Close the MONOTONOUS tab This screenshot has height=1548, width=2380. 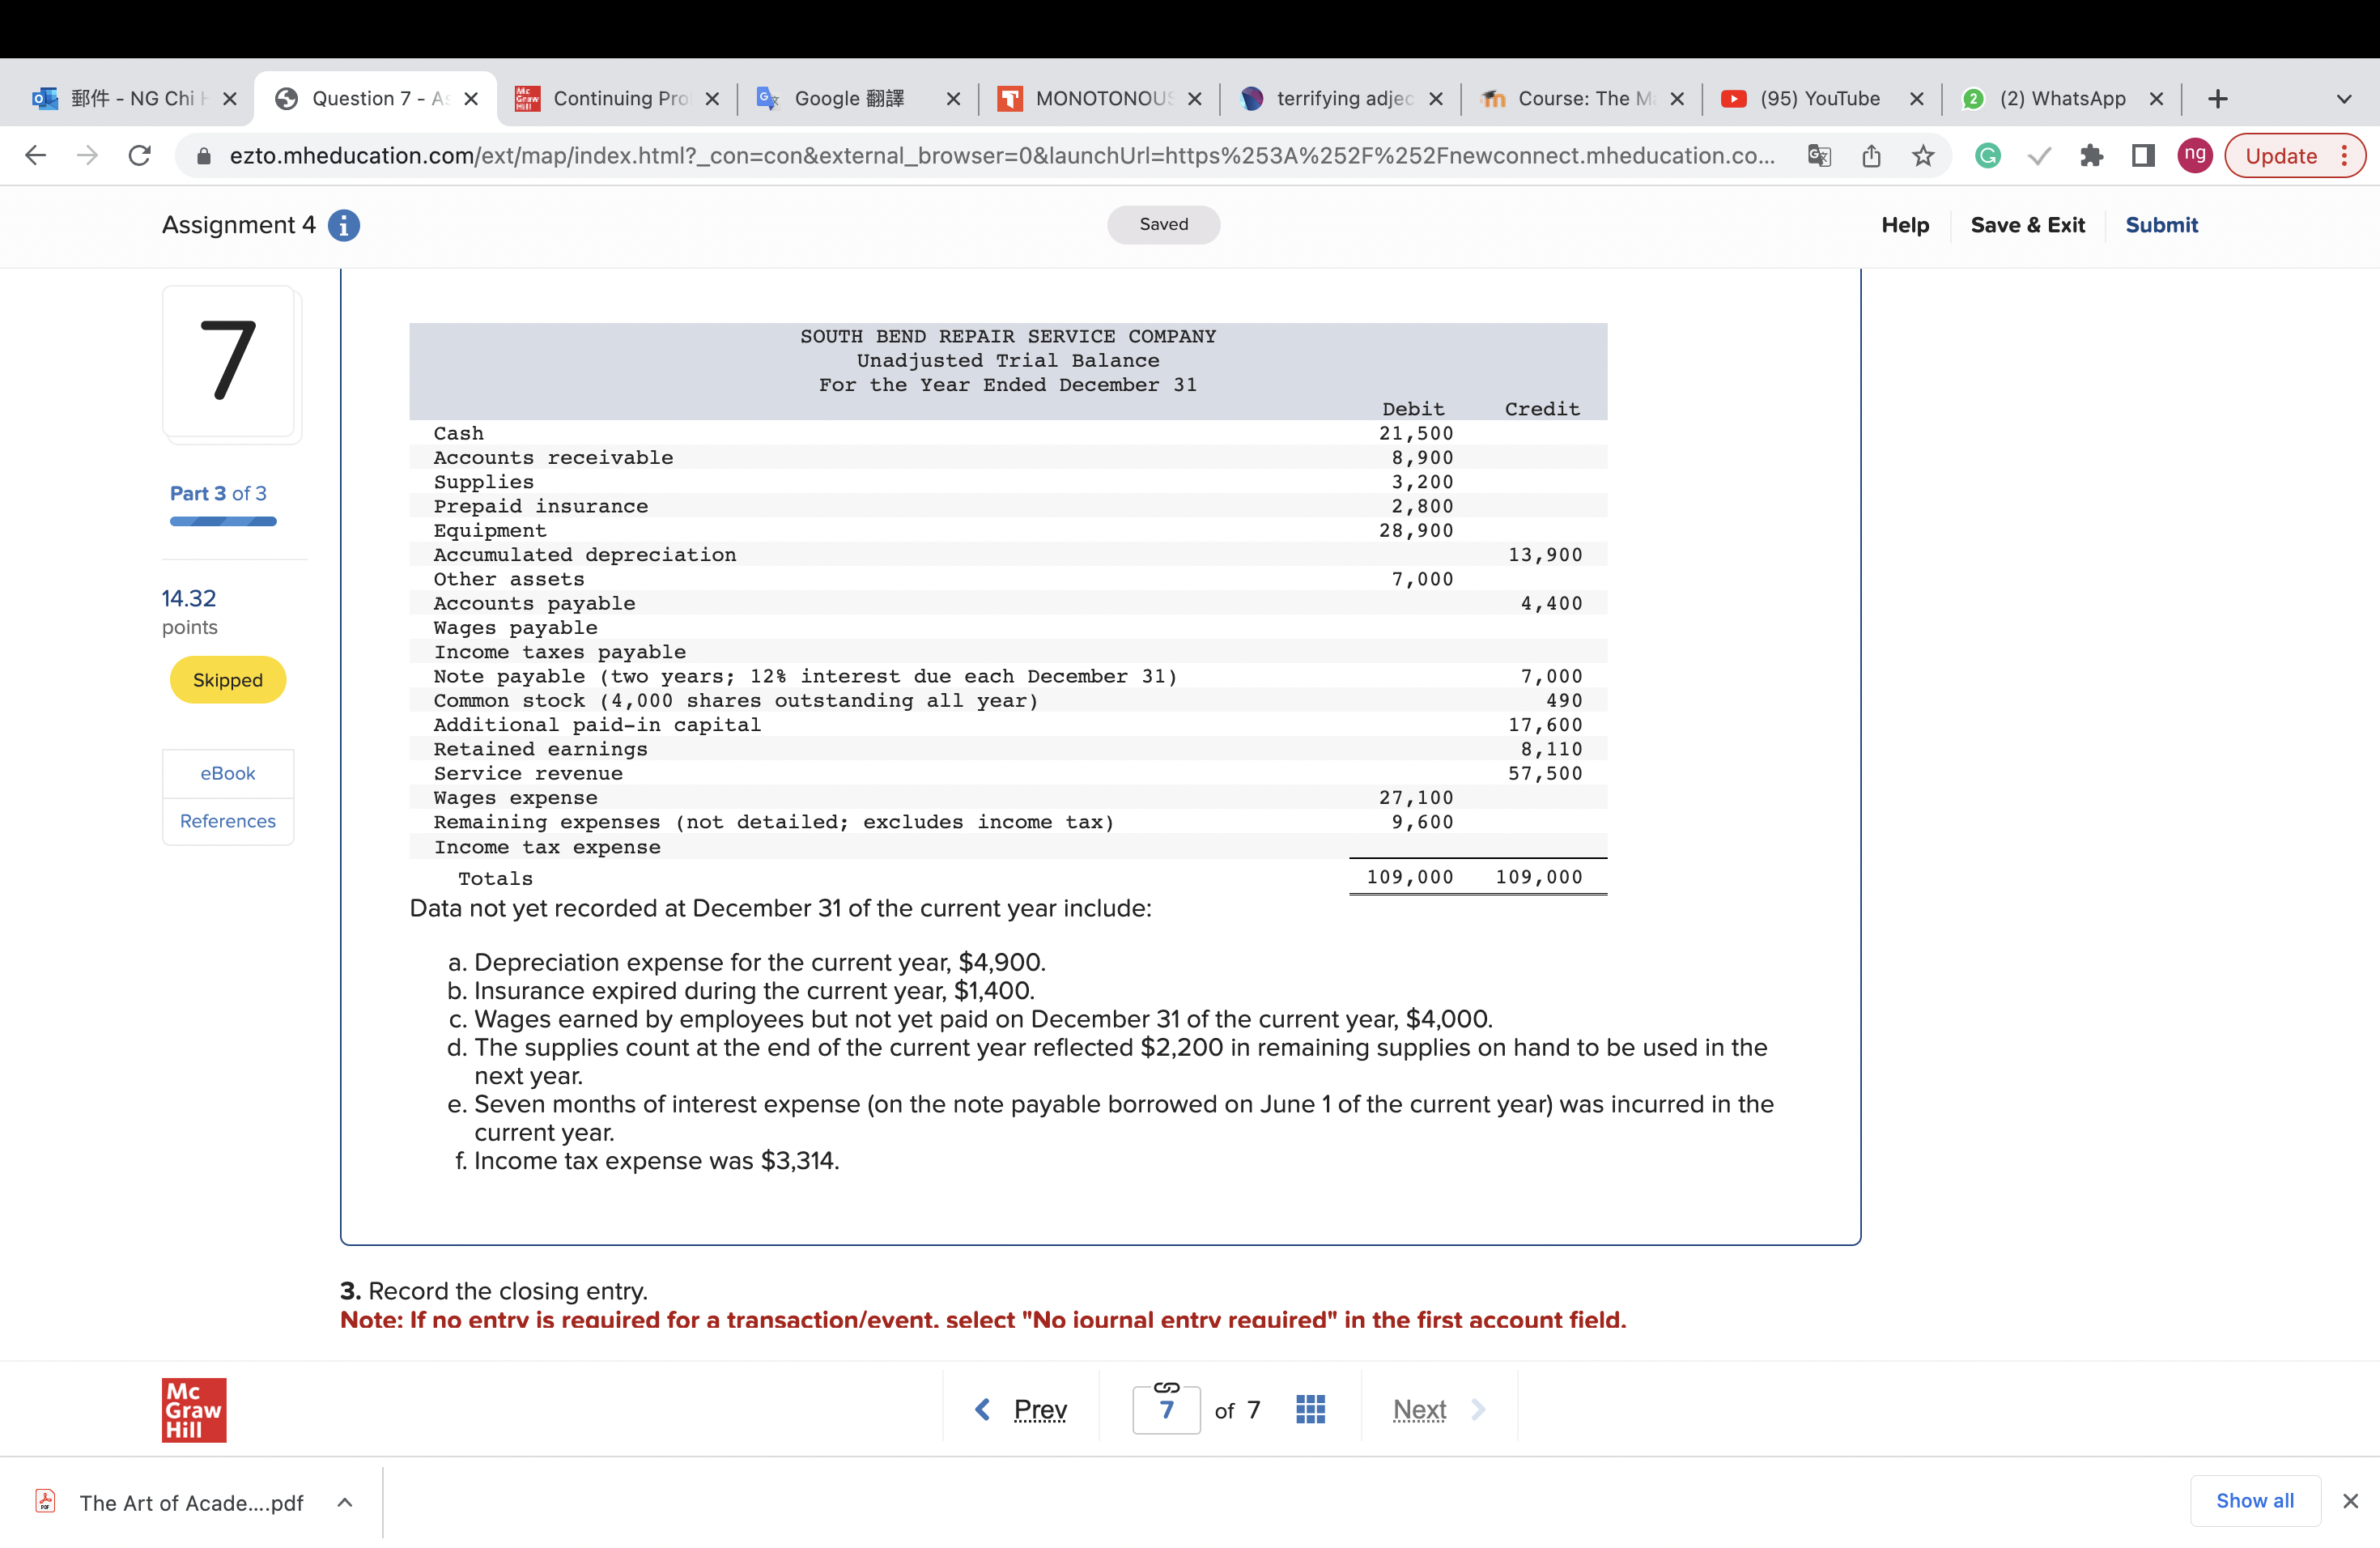(1194, 99)
